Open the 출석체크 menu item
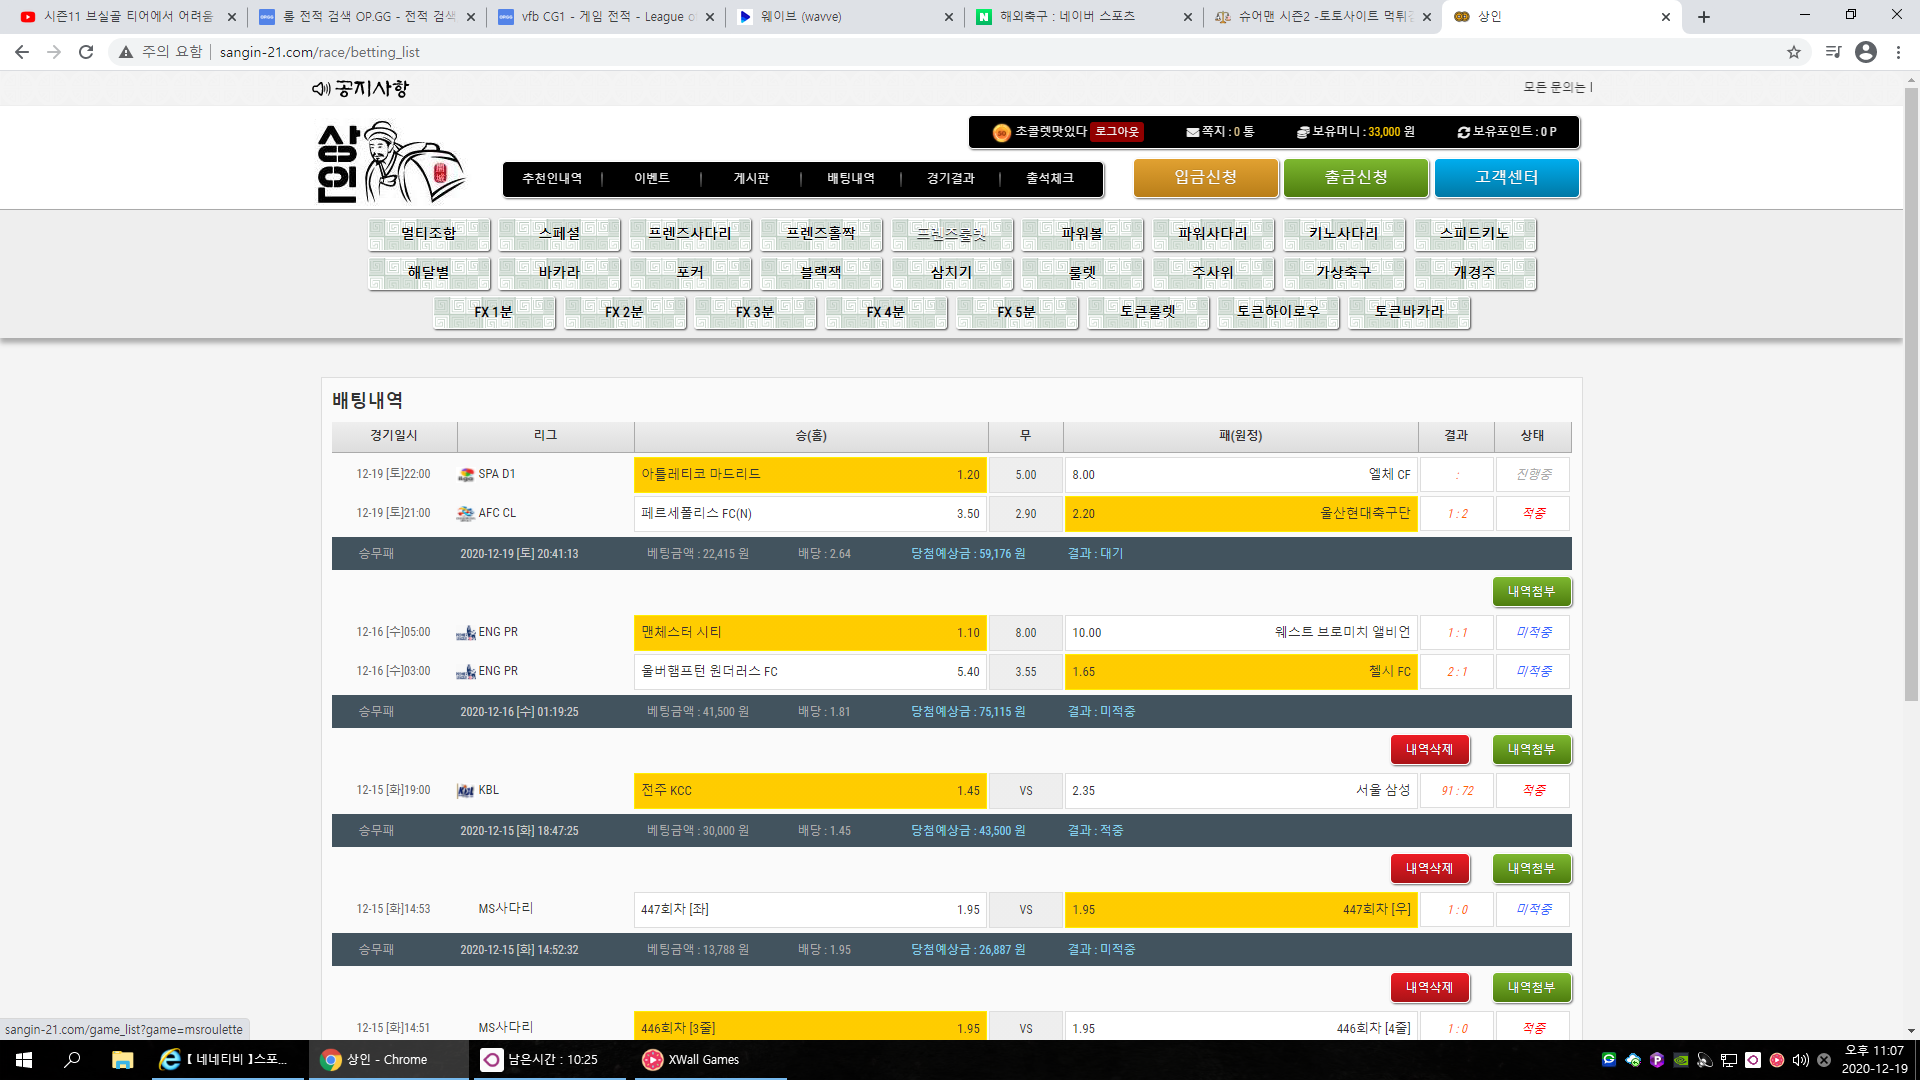 click(1049, 178)
